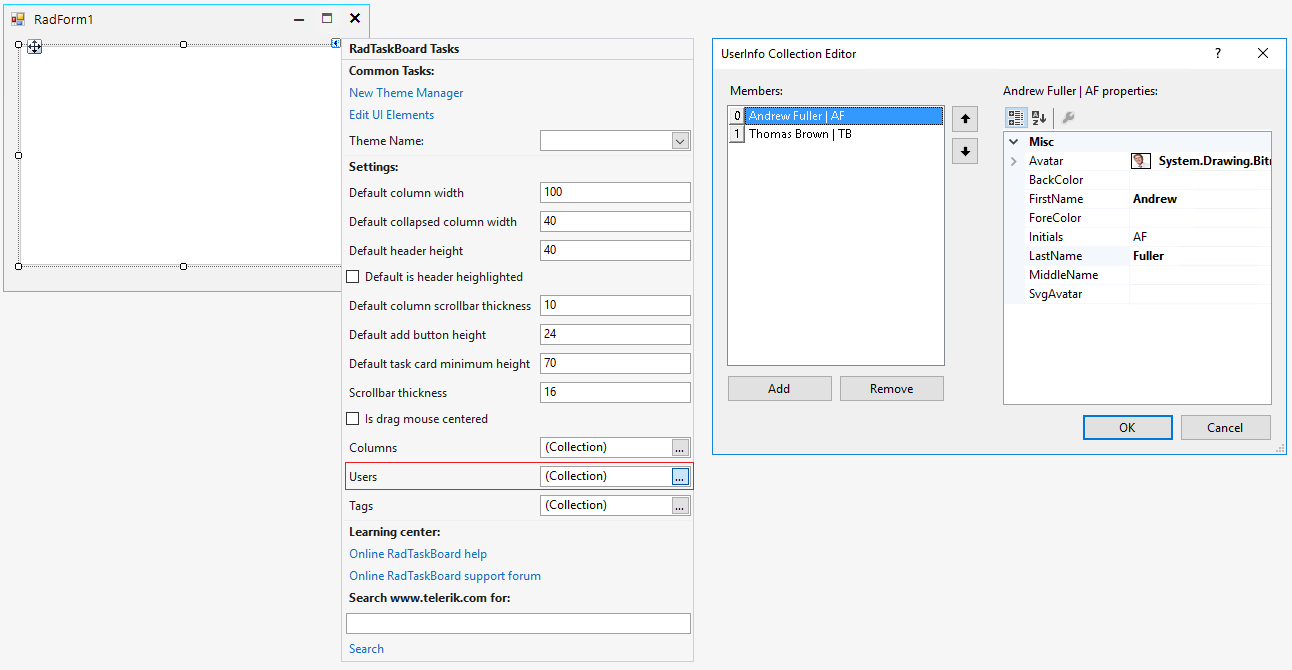Click Online RadTaskBoard help link

pyautogui.click(x=417, y=553)
